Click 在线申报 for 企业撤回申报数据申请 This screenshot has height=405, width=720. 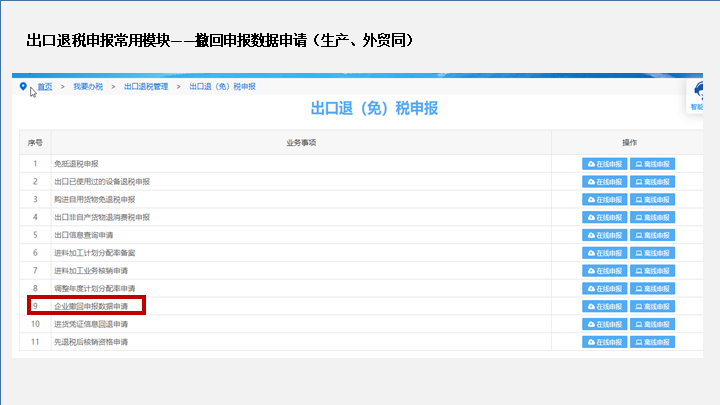click(604, 306)
